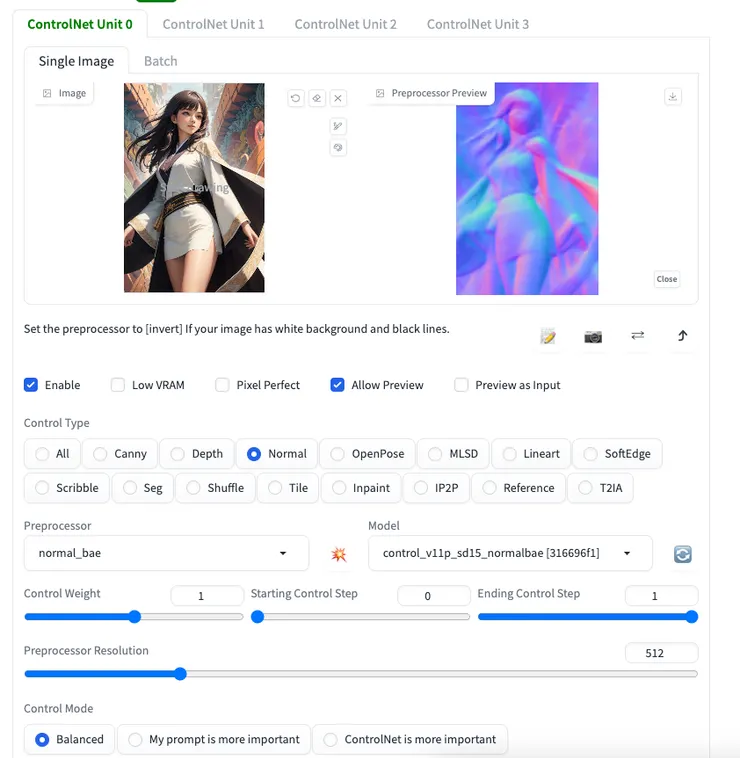
Task: Switch to ControlNet Unit 1 tab
Action: pyautogui.click(x=213, y=24)
